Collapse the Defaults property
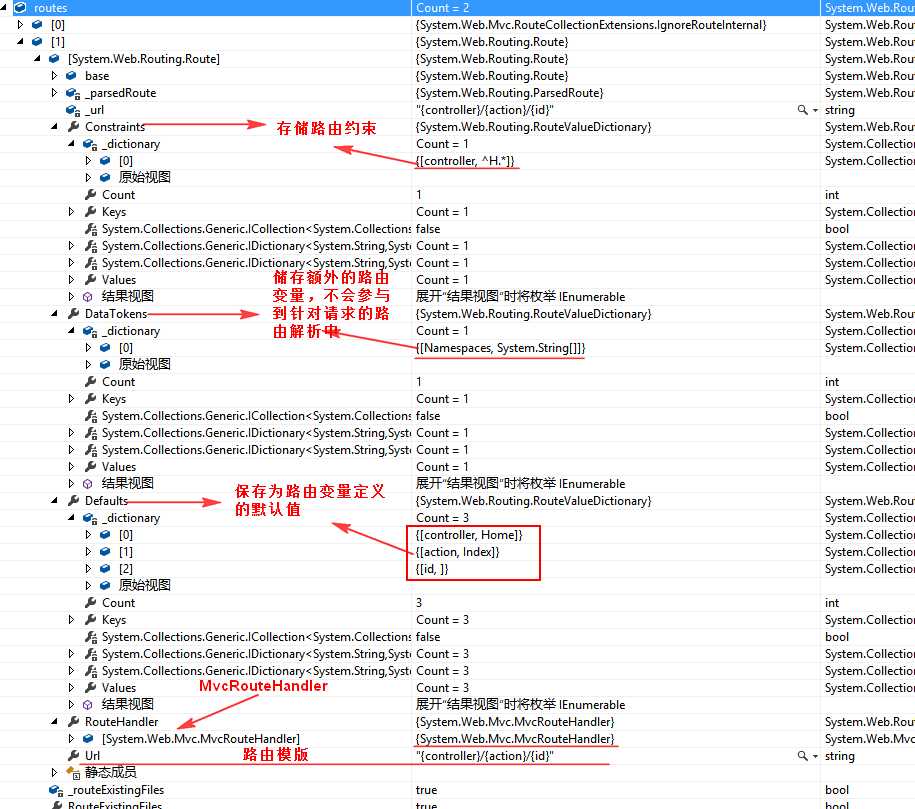The image size is (915, 809). 54,500
